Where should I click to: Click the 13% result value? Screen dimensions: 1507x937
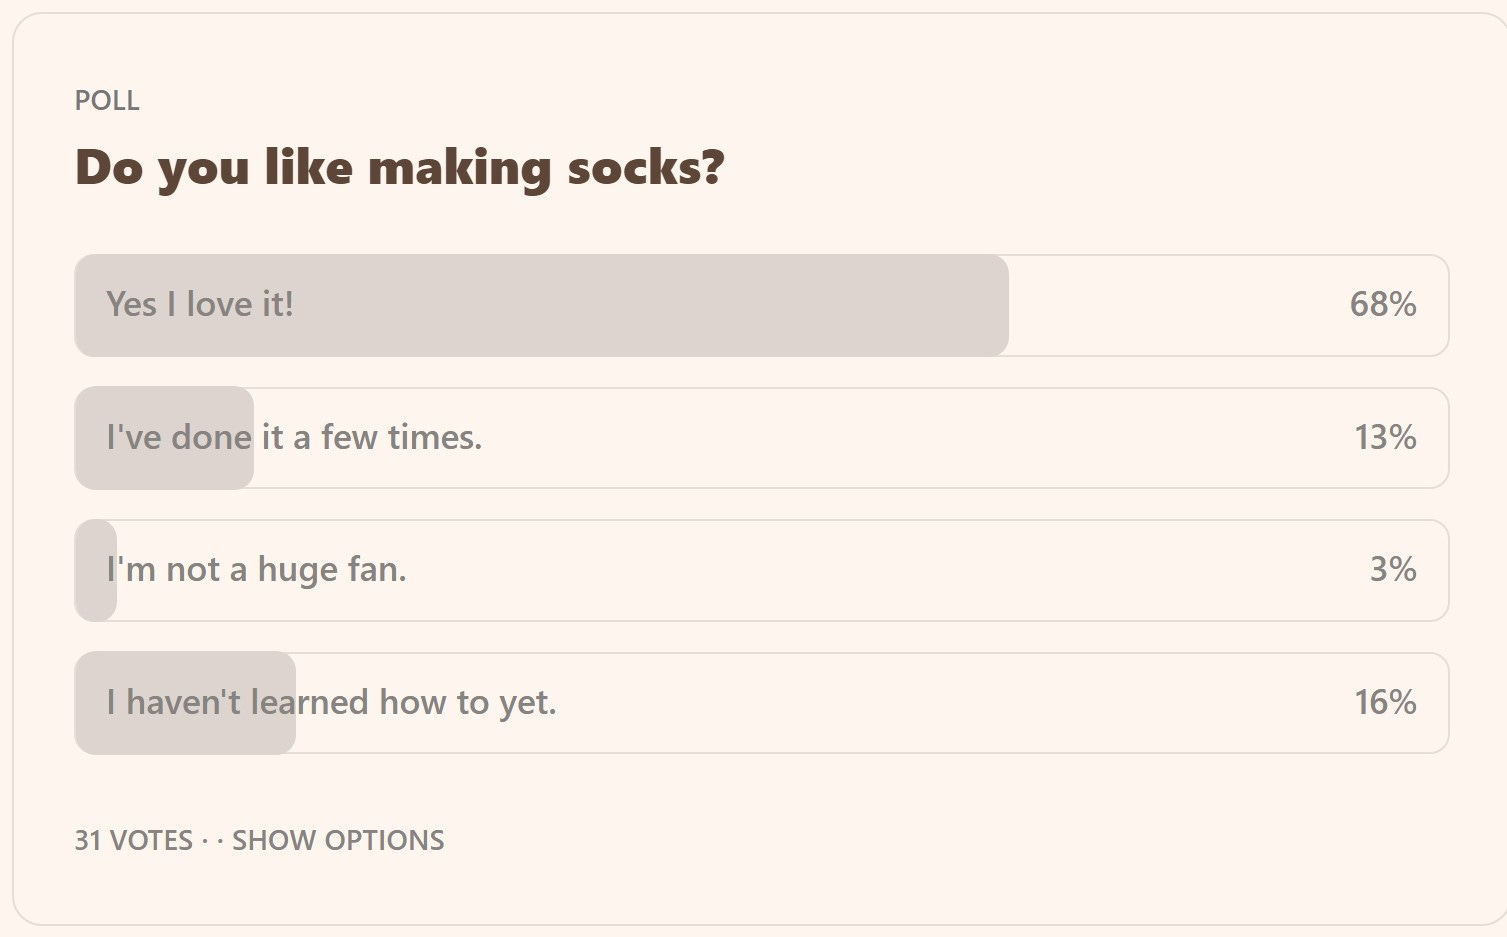pos(1385,437)
